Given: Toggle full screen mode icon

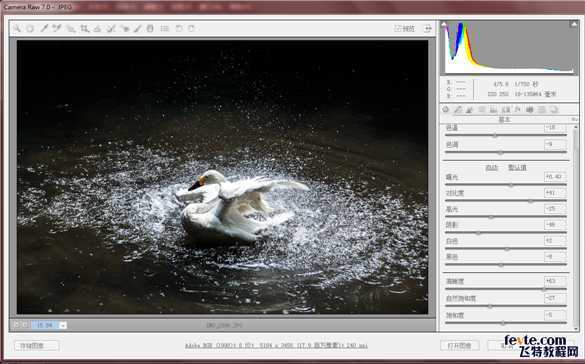Looking at the screenshot, I should click(427, 28).
